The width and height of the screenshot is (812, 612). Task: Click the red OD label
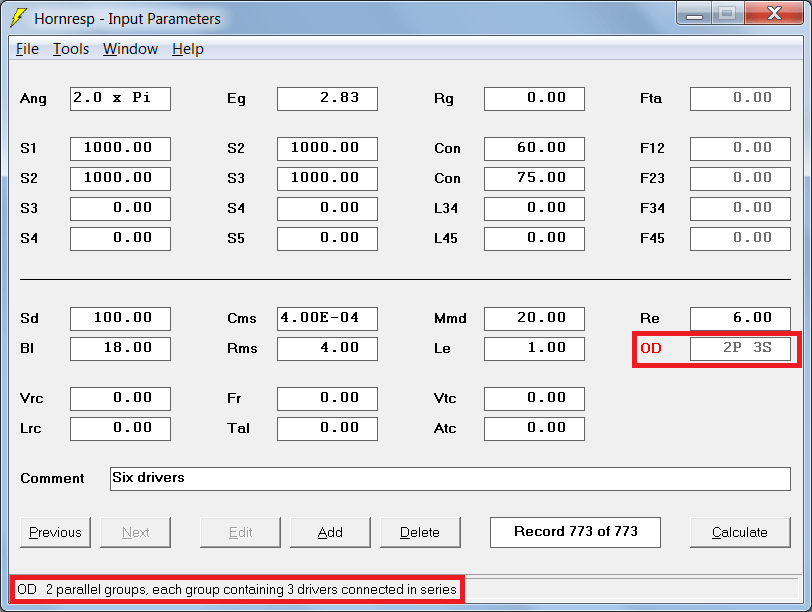651,348
